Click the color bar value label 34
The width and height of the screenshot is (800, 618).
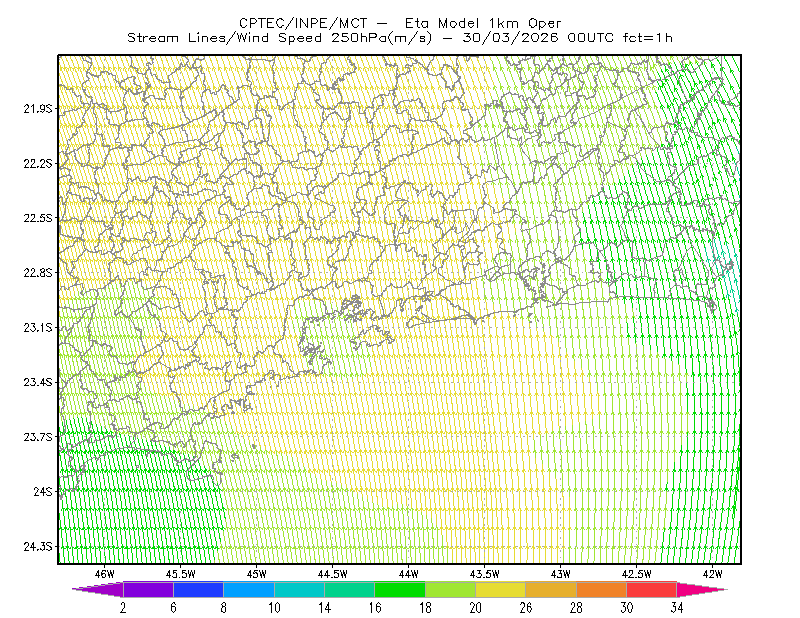point(677,608)
